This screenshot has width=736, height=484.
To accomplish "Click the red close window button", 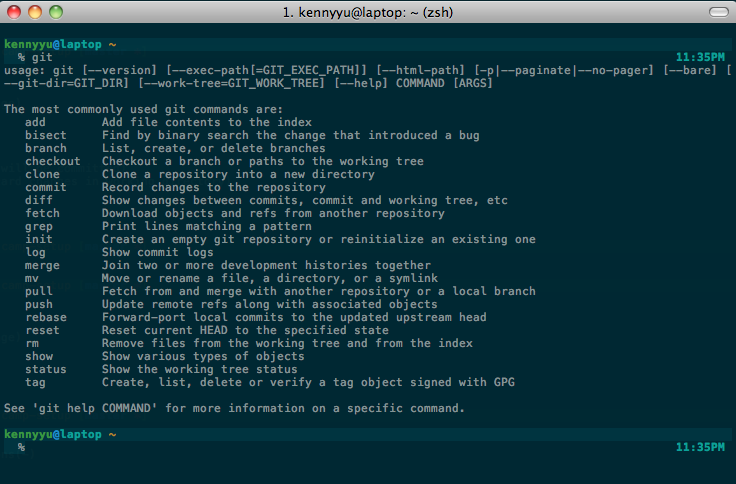I will [x=14, y=12].
